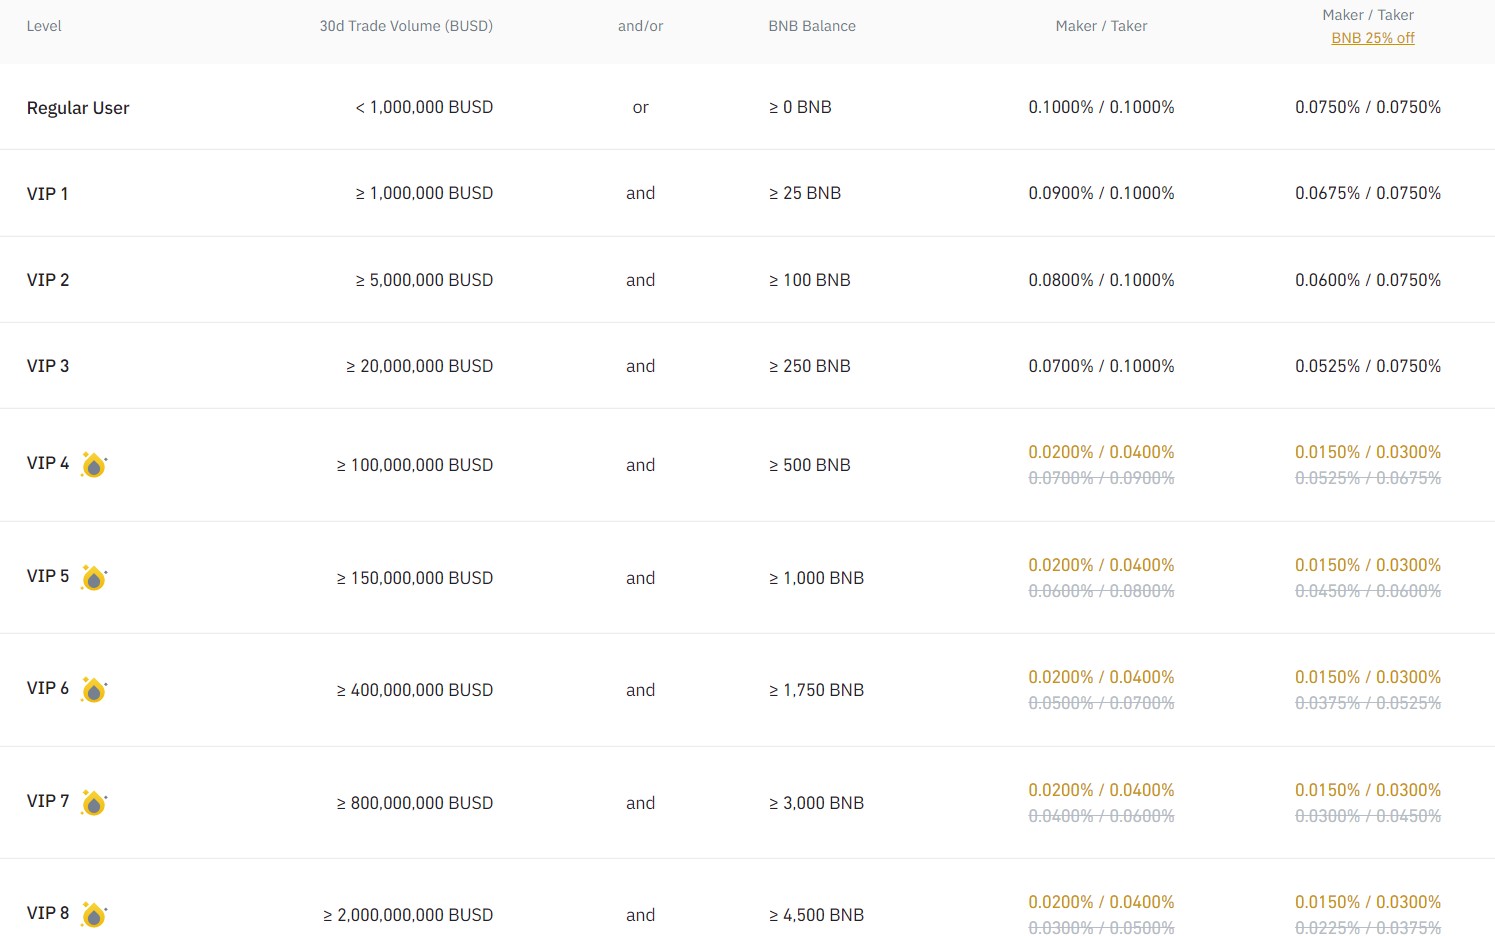Click Regular User BNB fee 0.0750% / 0.0750%
This screenshot has width=1495, height=936.
(1368, 107)
